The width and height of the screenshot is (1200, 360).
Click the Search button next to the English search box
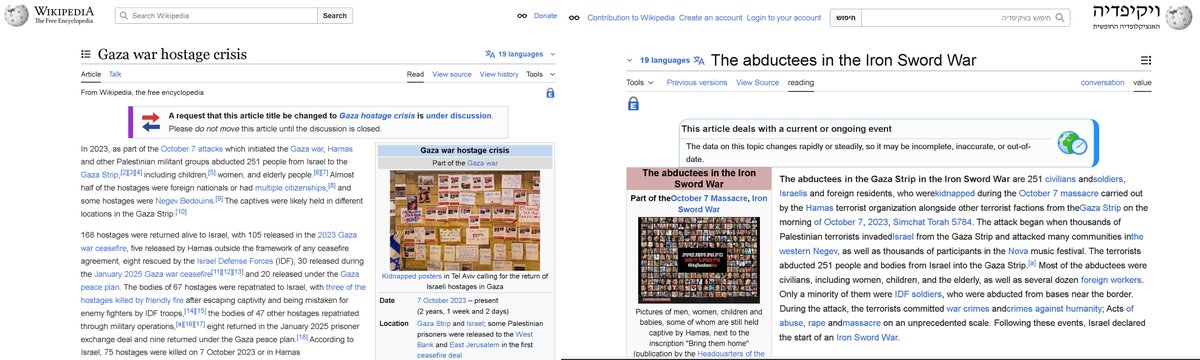(335, 16)
